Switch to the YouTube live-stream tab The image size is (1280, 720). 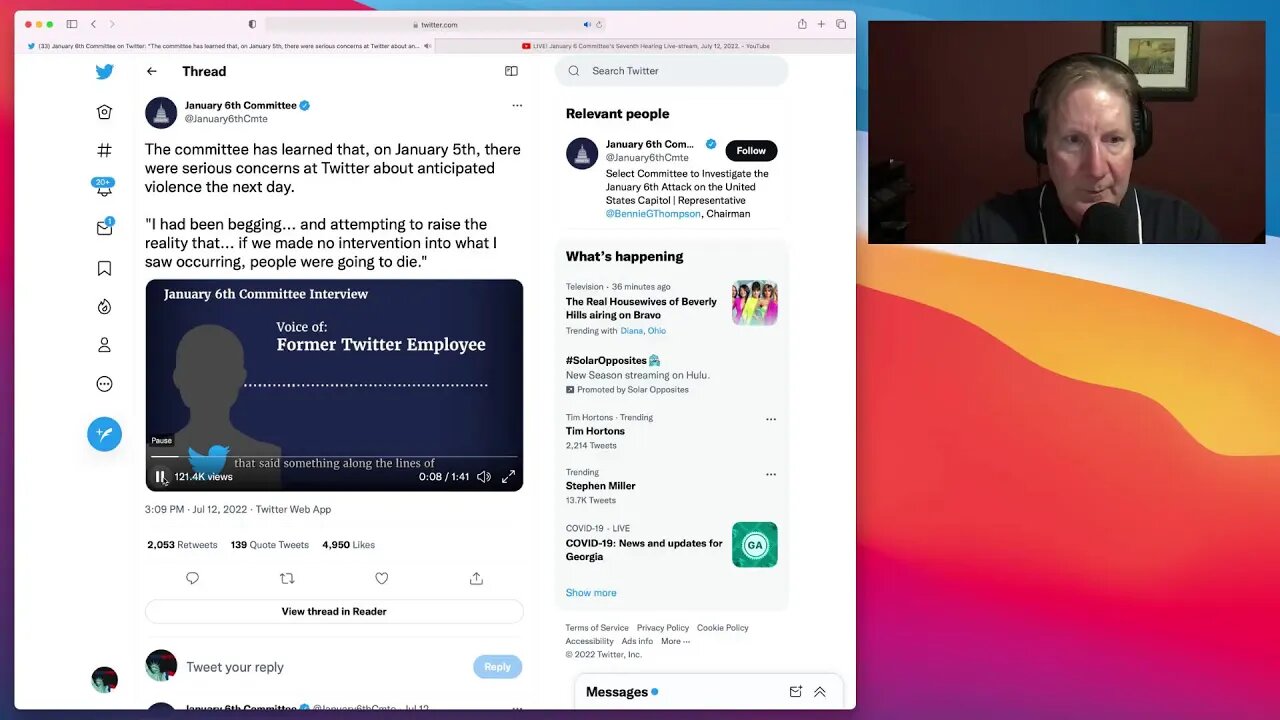tap(646, 46)
